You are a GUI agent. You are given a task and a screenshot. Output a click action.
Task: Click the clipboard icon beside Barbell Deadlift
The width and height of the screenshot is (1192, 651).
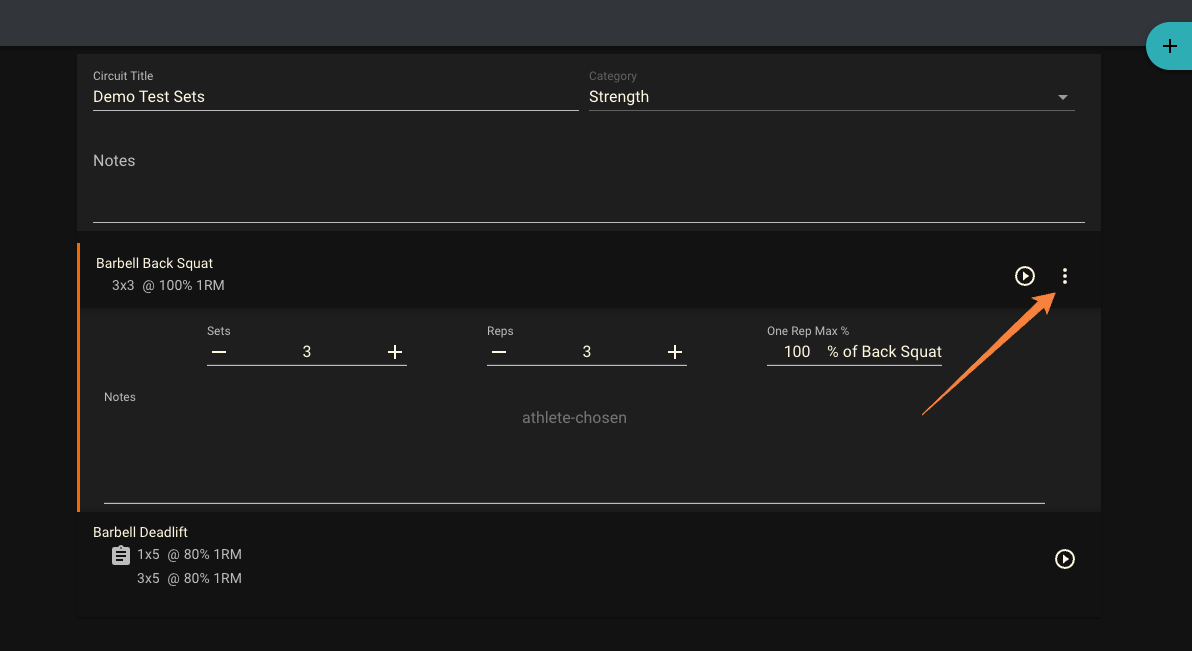[x=121, y=554]
